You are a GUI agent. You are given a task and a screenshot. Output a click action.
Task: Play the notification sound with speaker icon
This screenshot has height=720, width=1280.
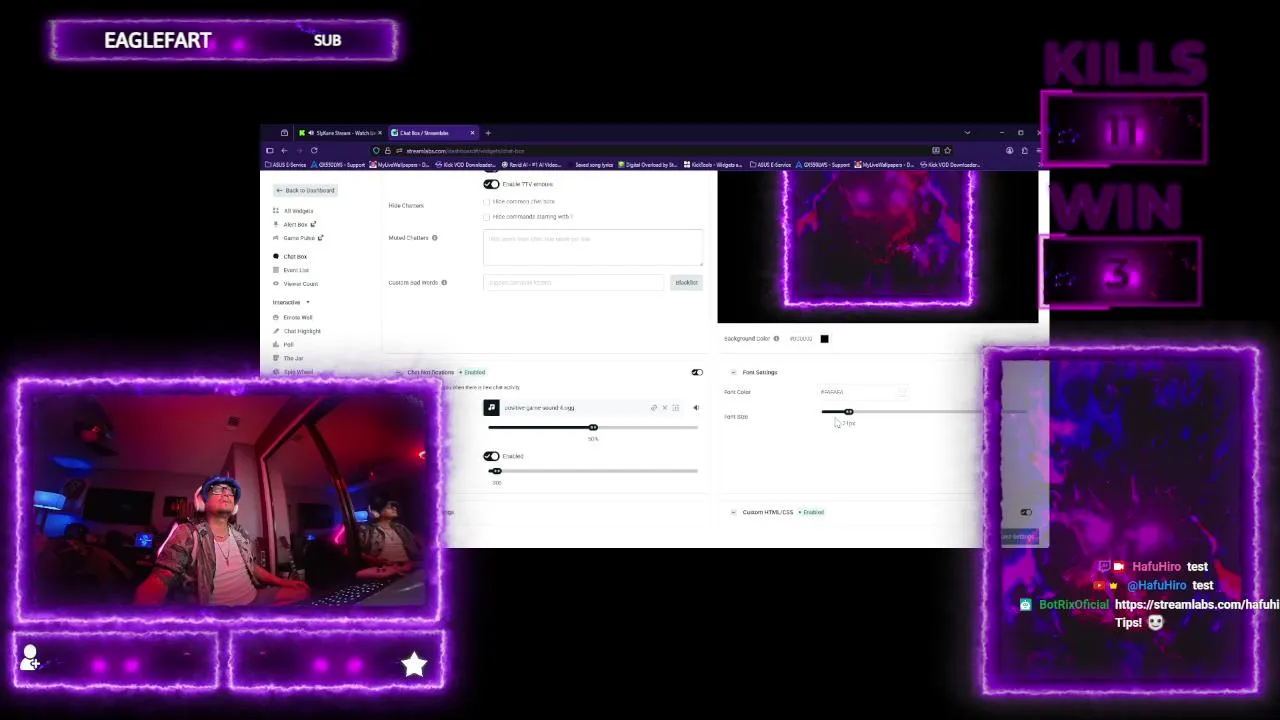[696, 408]
